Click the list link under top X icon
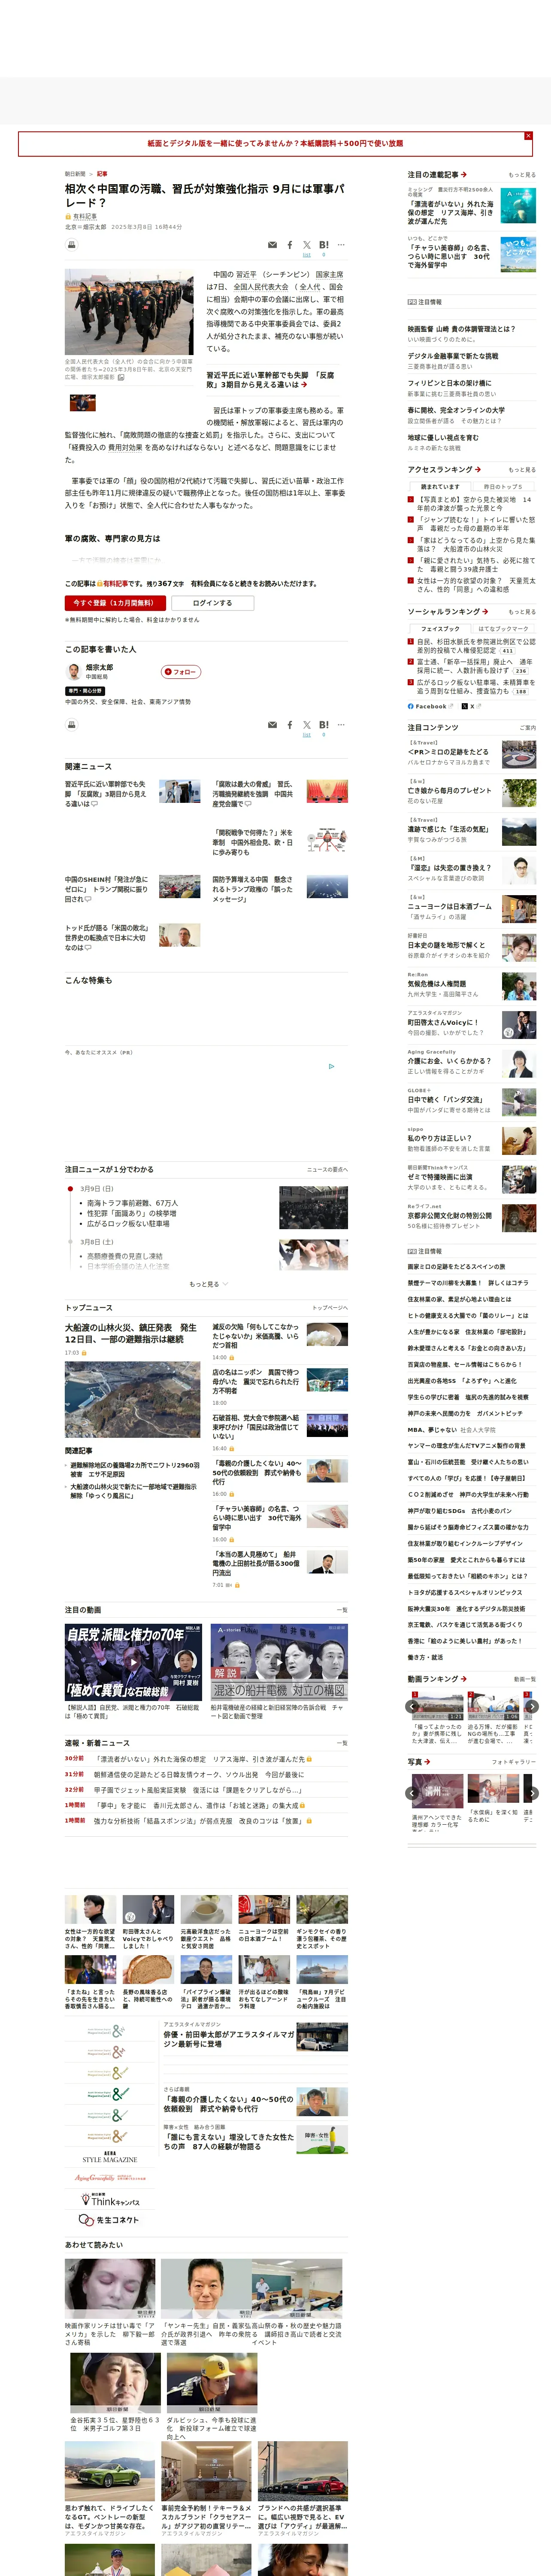 [307, 255]
